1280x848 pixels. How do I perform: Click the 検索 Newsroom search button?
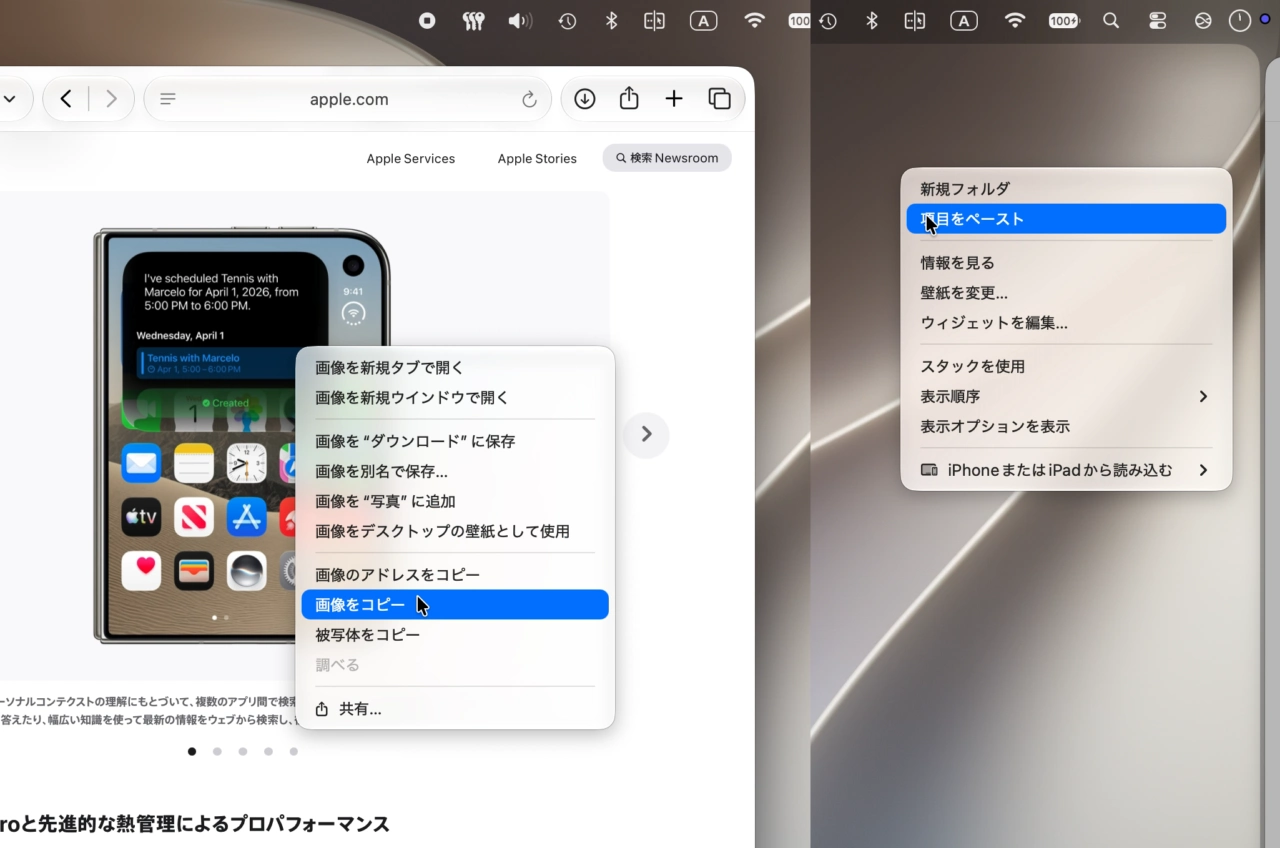[x=667, y=158]
